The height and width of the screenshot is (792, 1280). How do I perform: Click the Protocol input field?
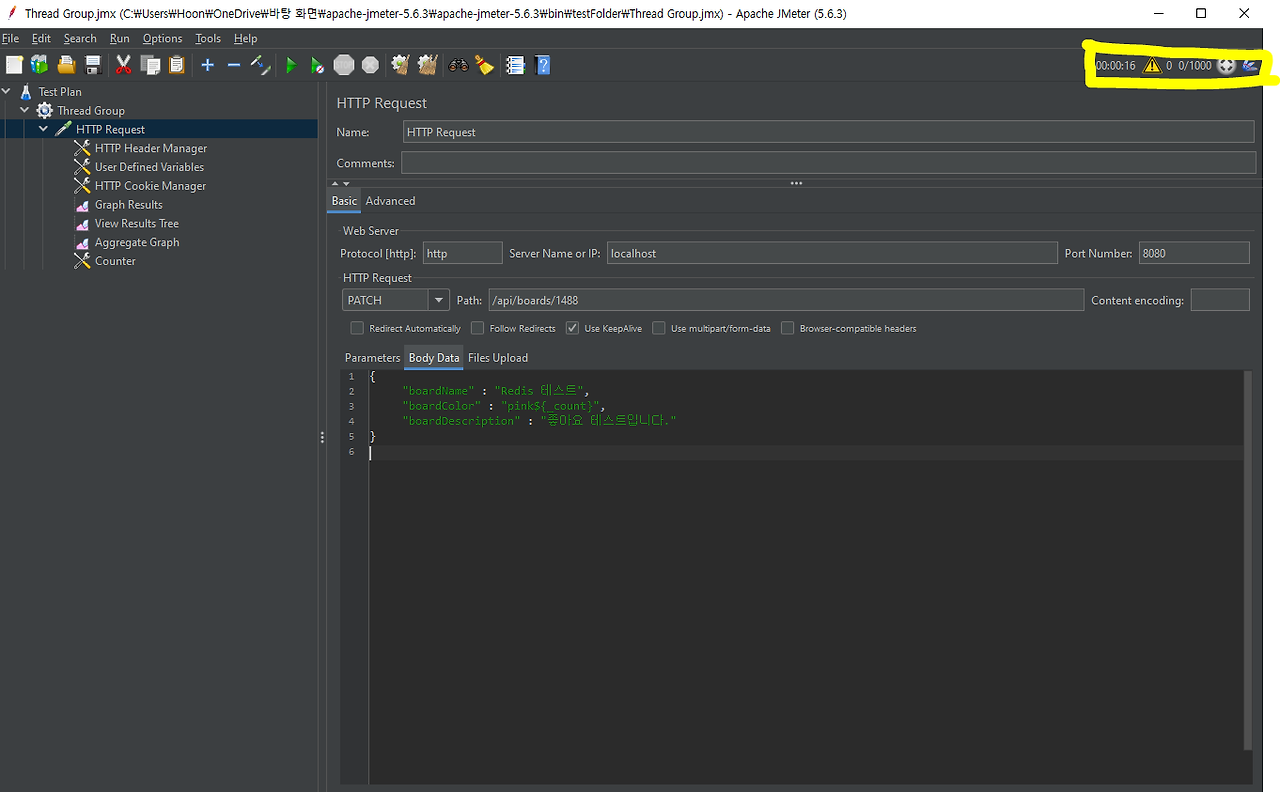click(462, 253)
